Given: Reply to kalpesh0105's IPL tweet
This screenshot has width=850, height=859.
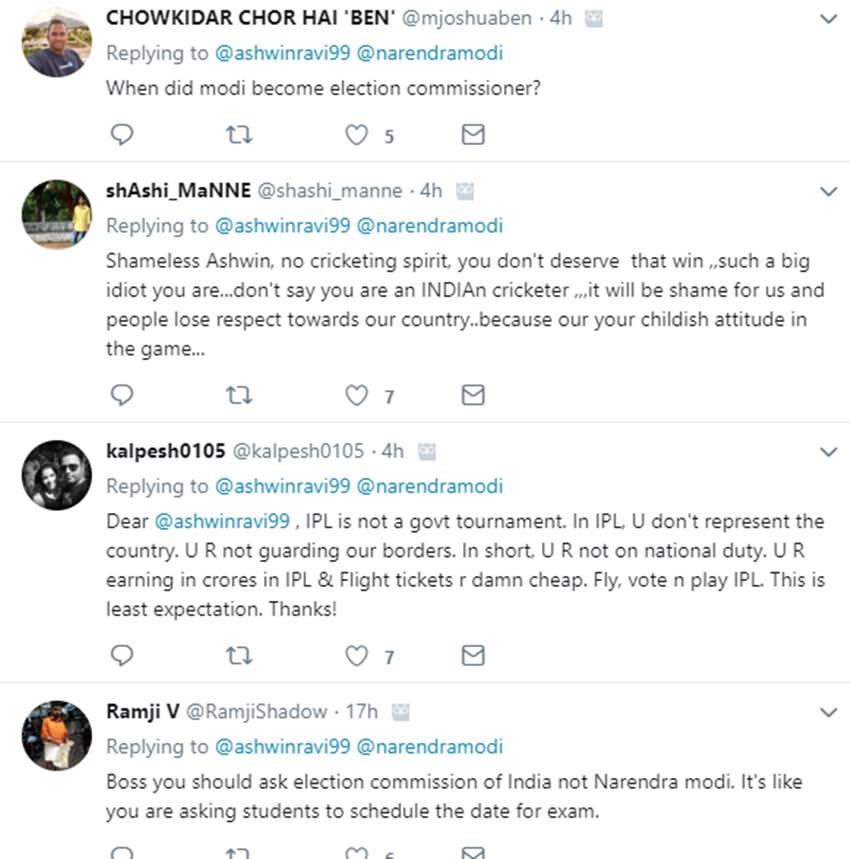Looking at the screenshot, I should coord(121,656).
